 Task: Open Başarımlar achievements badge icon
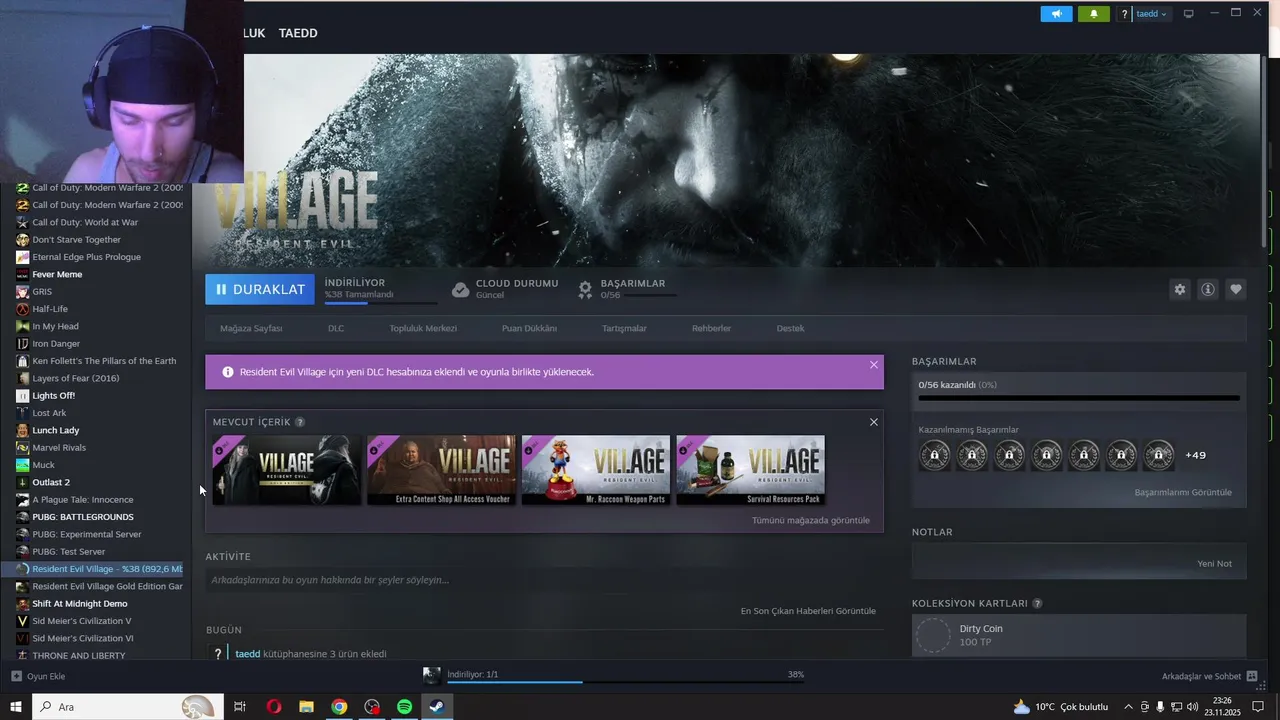(x=585, y=289)
